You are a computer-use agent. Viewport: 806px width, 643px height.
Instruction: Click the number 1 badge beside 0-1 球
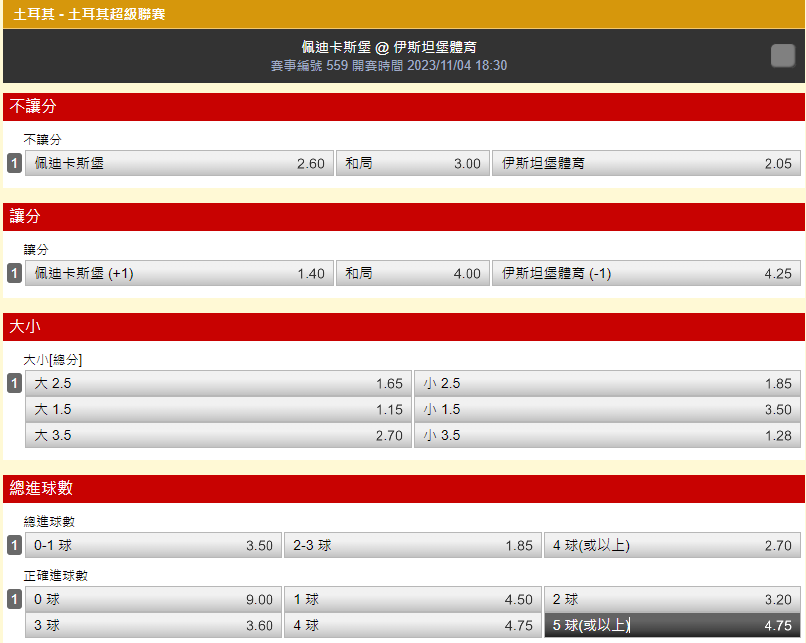[14, 545]
